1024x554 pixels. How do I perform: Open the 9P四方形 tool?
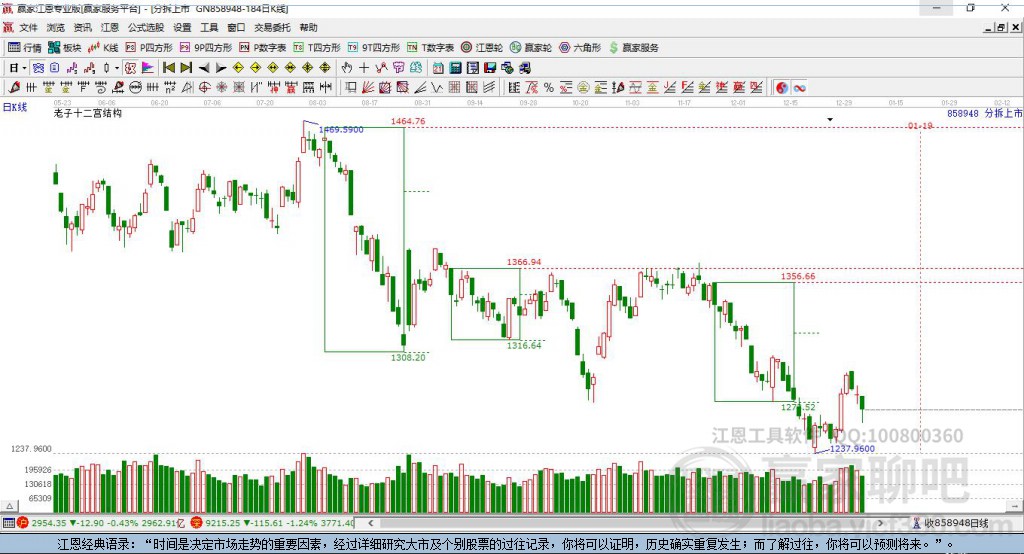click(x=206, y=48)
